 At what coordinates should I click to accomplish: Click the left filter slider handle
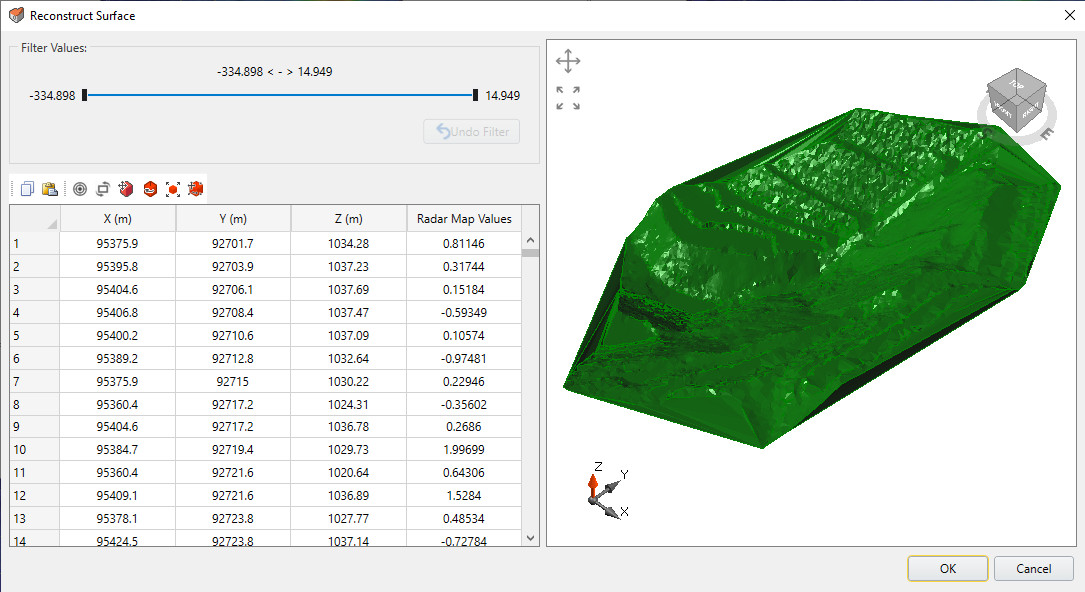[84, 95]
